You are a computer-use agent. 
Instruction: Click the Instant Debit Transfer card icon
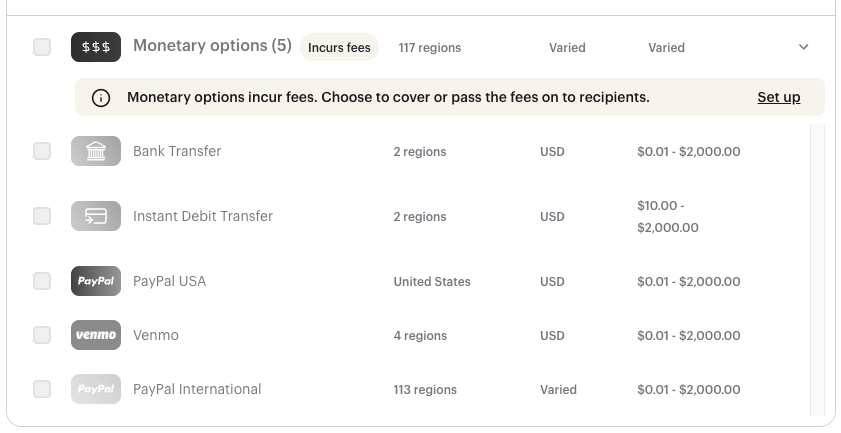pos(96,216)
